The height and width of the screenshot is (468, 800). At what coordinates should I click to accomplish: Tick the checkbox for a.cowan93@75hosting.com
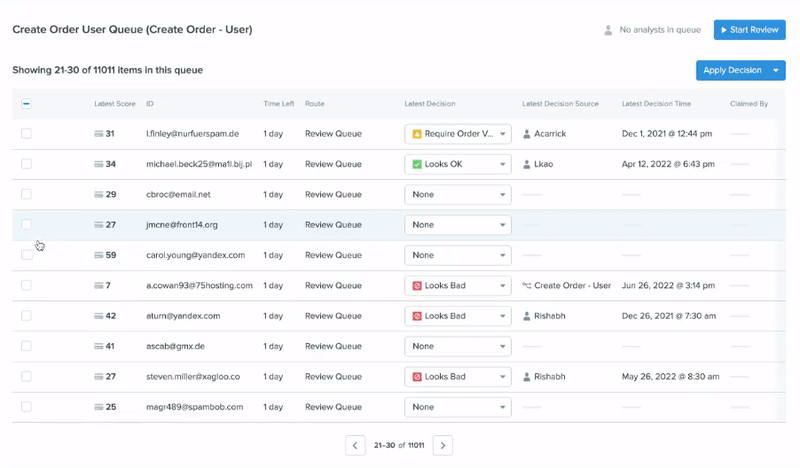tap(27, 285)
